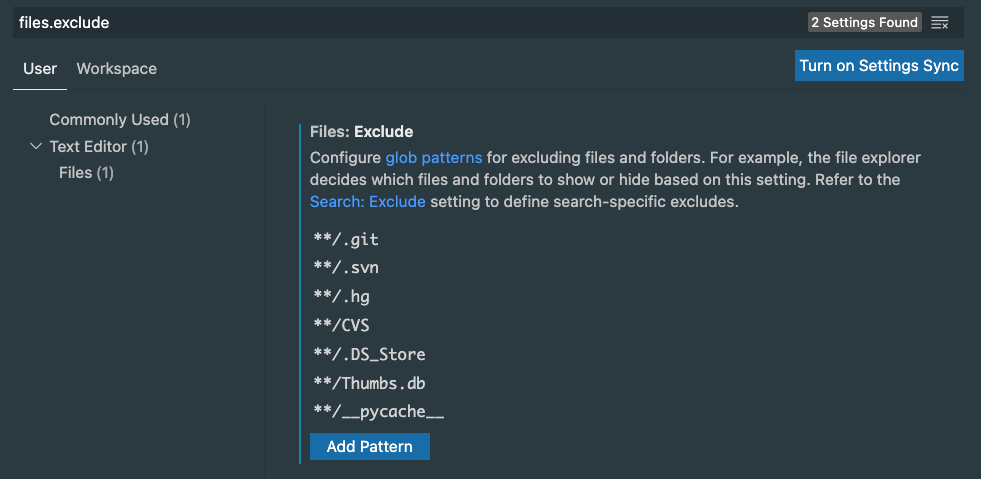This screenshot has width=981, height=479.
Task: Open the Files subcategory in tree
Action: 86,174
